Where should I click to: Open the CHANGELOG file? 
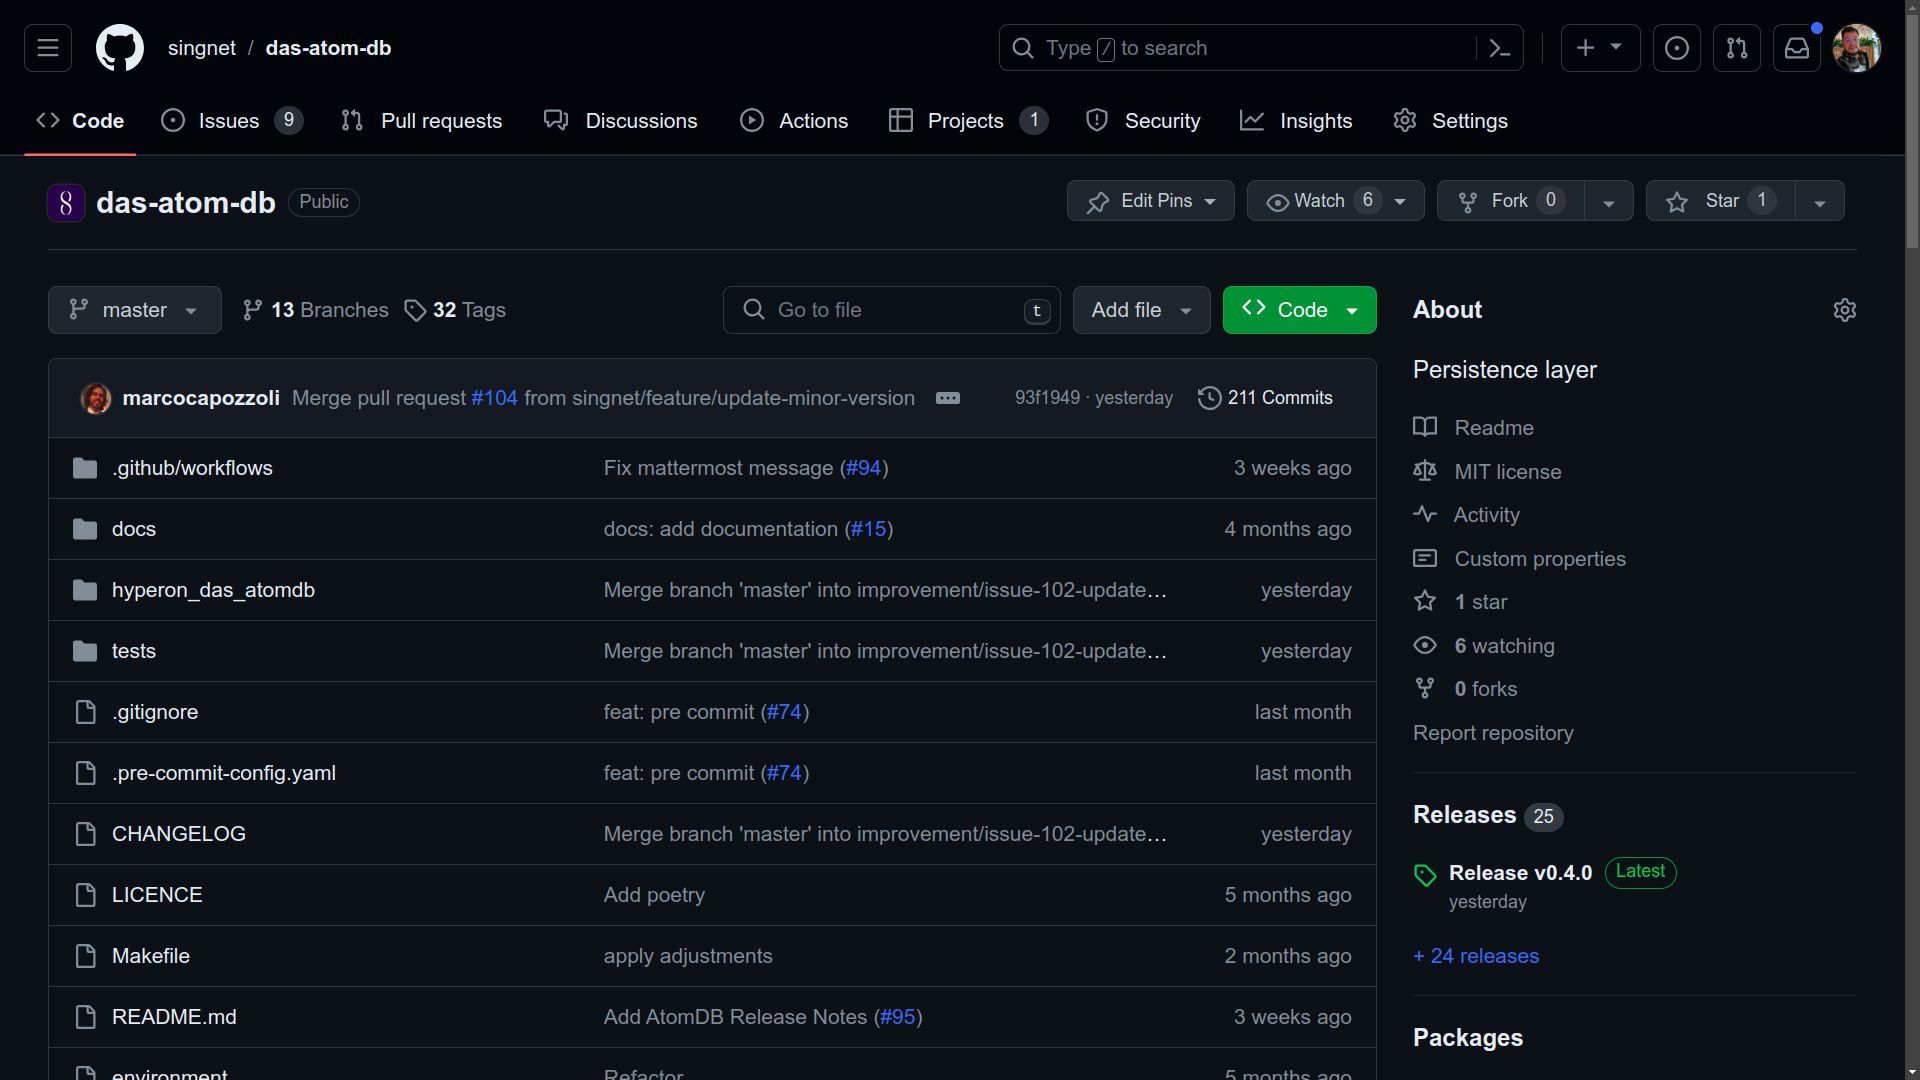tap(179, 834)
